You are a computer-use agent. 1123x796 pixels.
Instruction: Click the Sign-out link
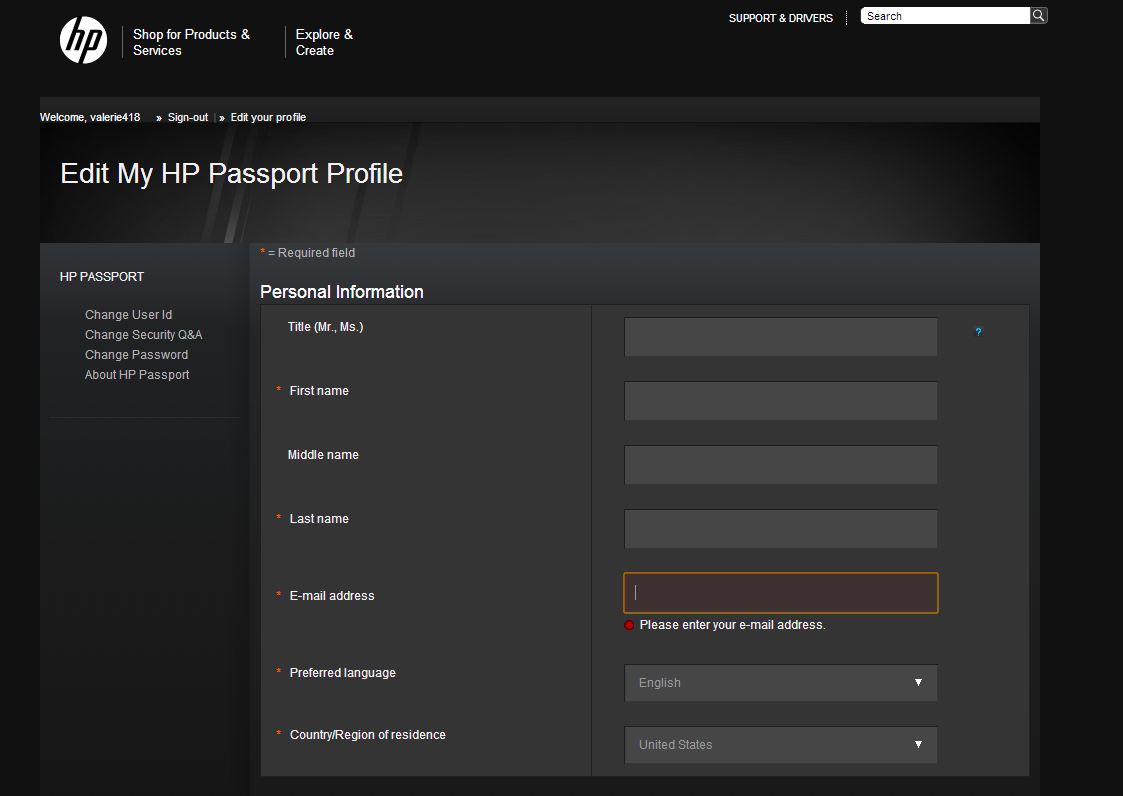[x=188, y=118]
